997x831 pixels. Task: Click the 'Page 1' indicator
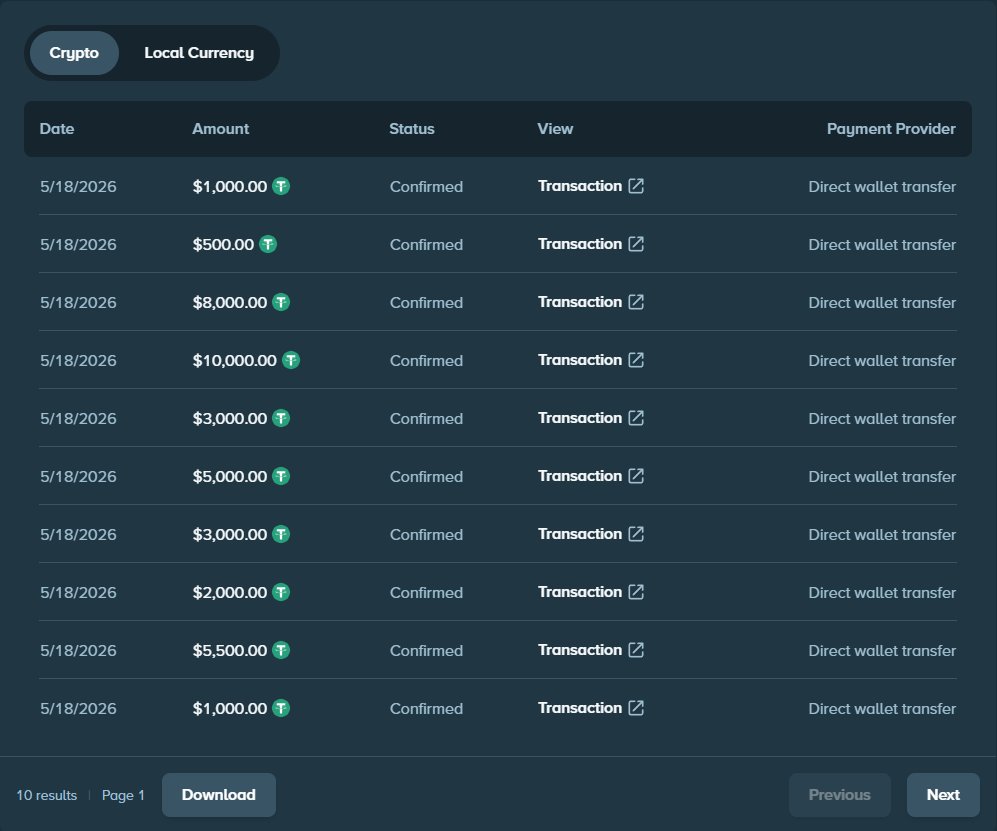[123, 795]
